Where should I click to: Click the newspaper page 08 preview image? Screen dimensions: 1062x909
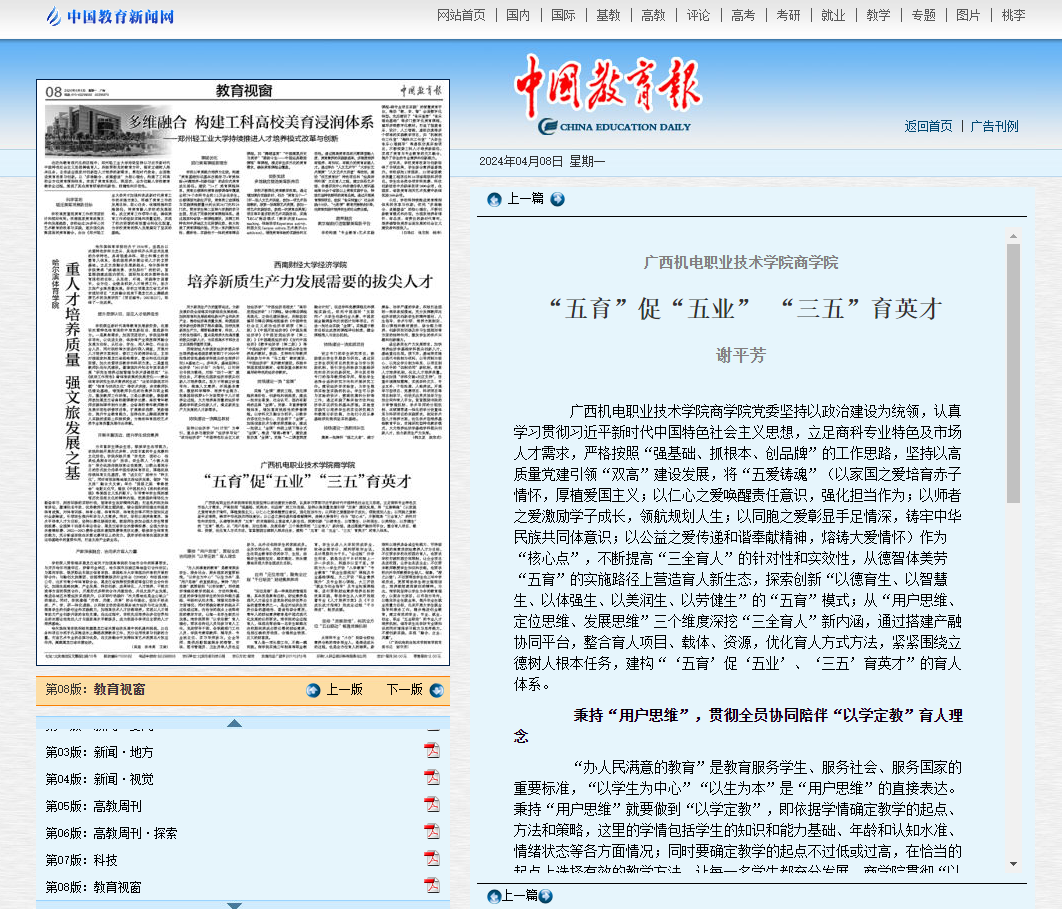(x=243, y=372)
